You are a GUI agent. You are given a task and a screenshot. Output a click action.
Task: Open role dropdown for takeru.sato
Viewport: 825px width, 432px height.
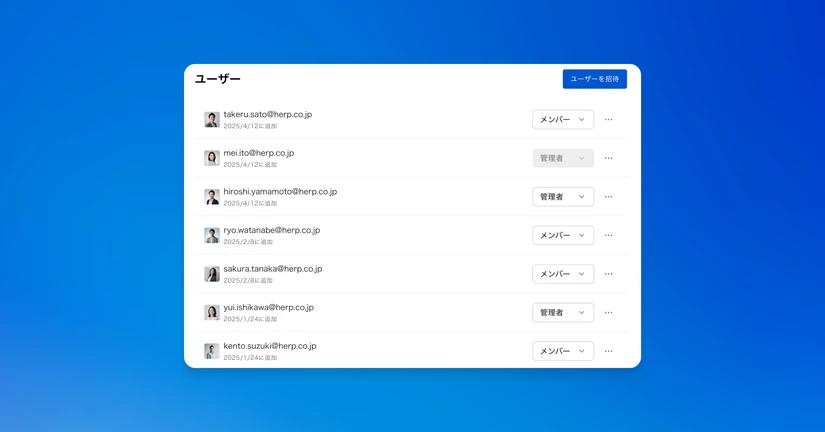(563, 119)
